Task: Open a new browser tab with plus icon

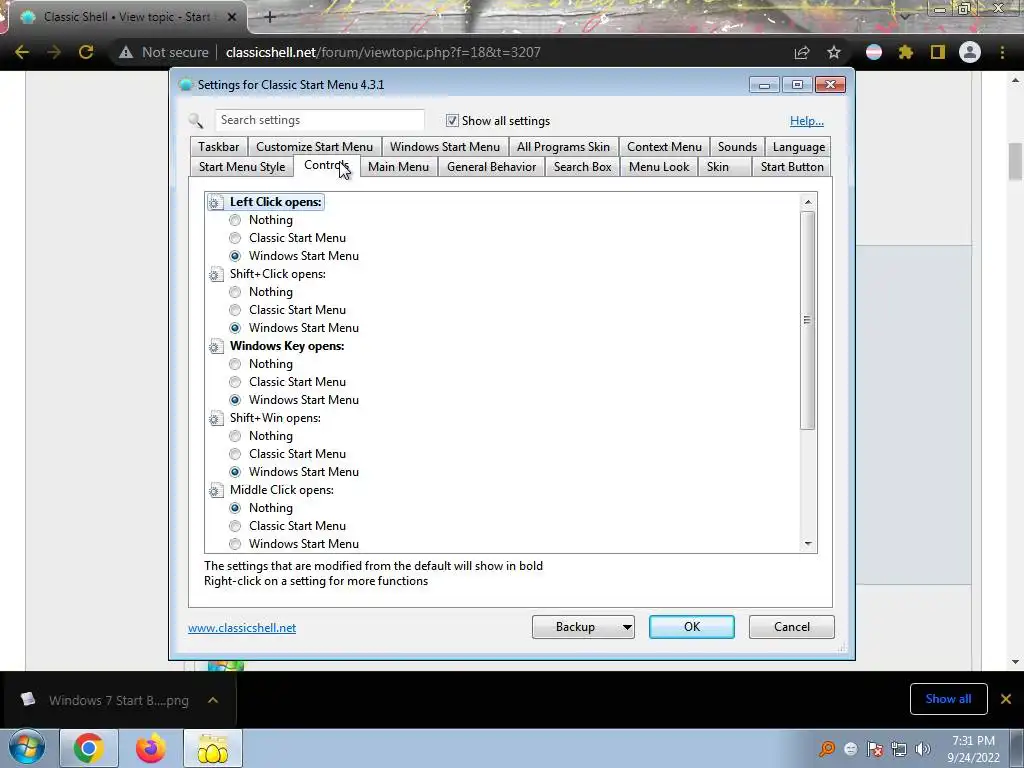Action: (x=270, y=17)
